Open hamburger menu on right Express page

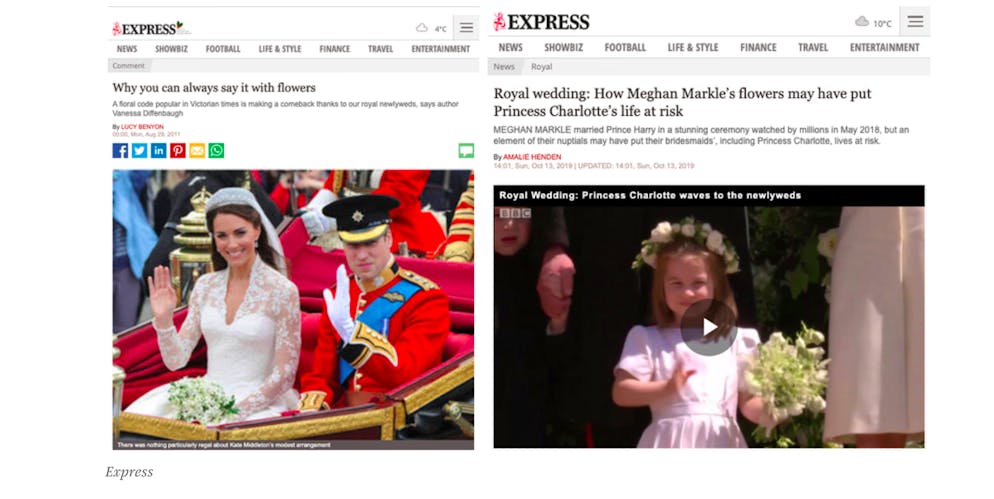[x=915, y=22]
